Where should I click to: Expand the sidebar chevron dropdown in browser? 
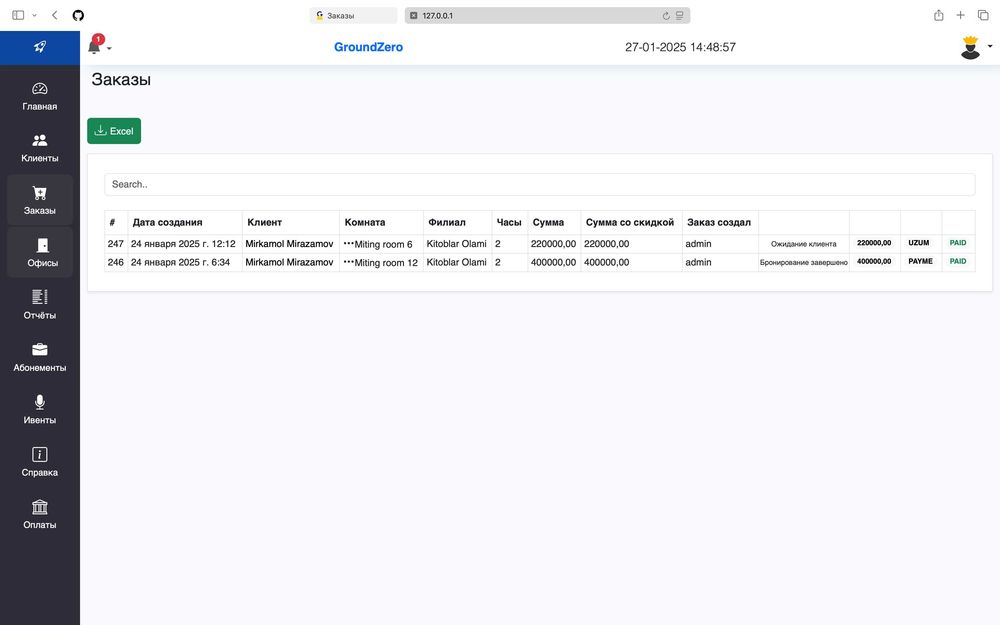pyautogui.click(x=34, y=15)
